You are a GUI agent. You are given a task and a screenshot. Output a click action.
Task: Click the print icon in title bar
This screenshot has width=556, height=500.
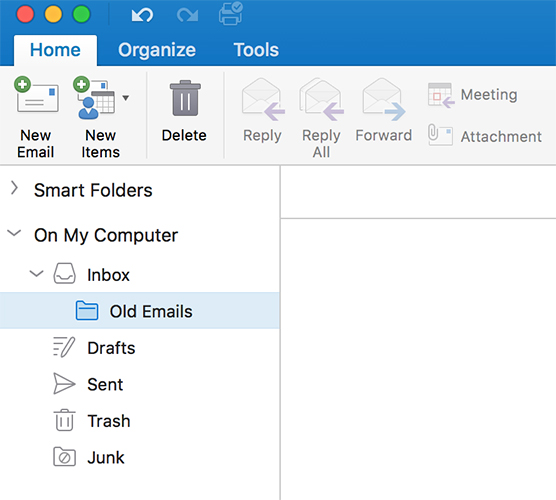(231, 14)
